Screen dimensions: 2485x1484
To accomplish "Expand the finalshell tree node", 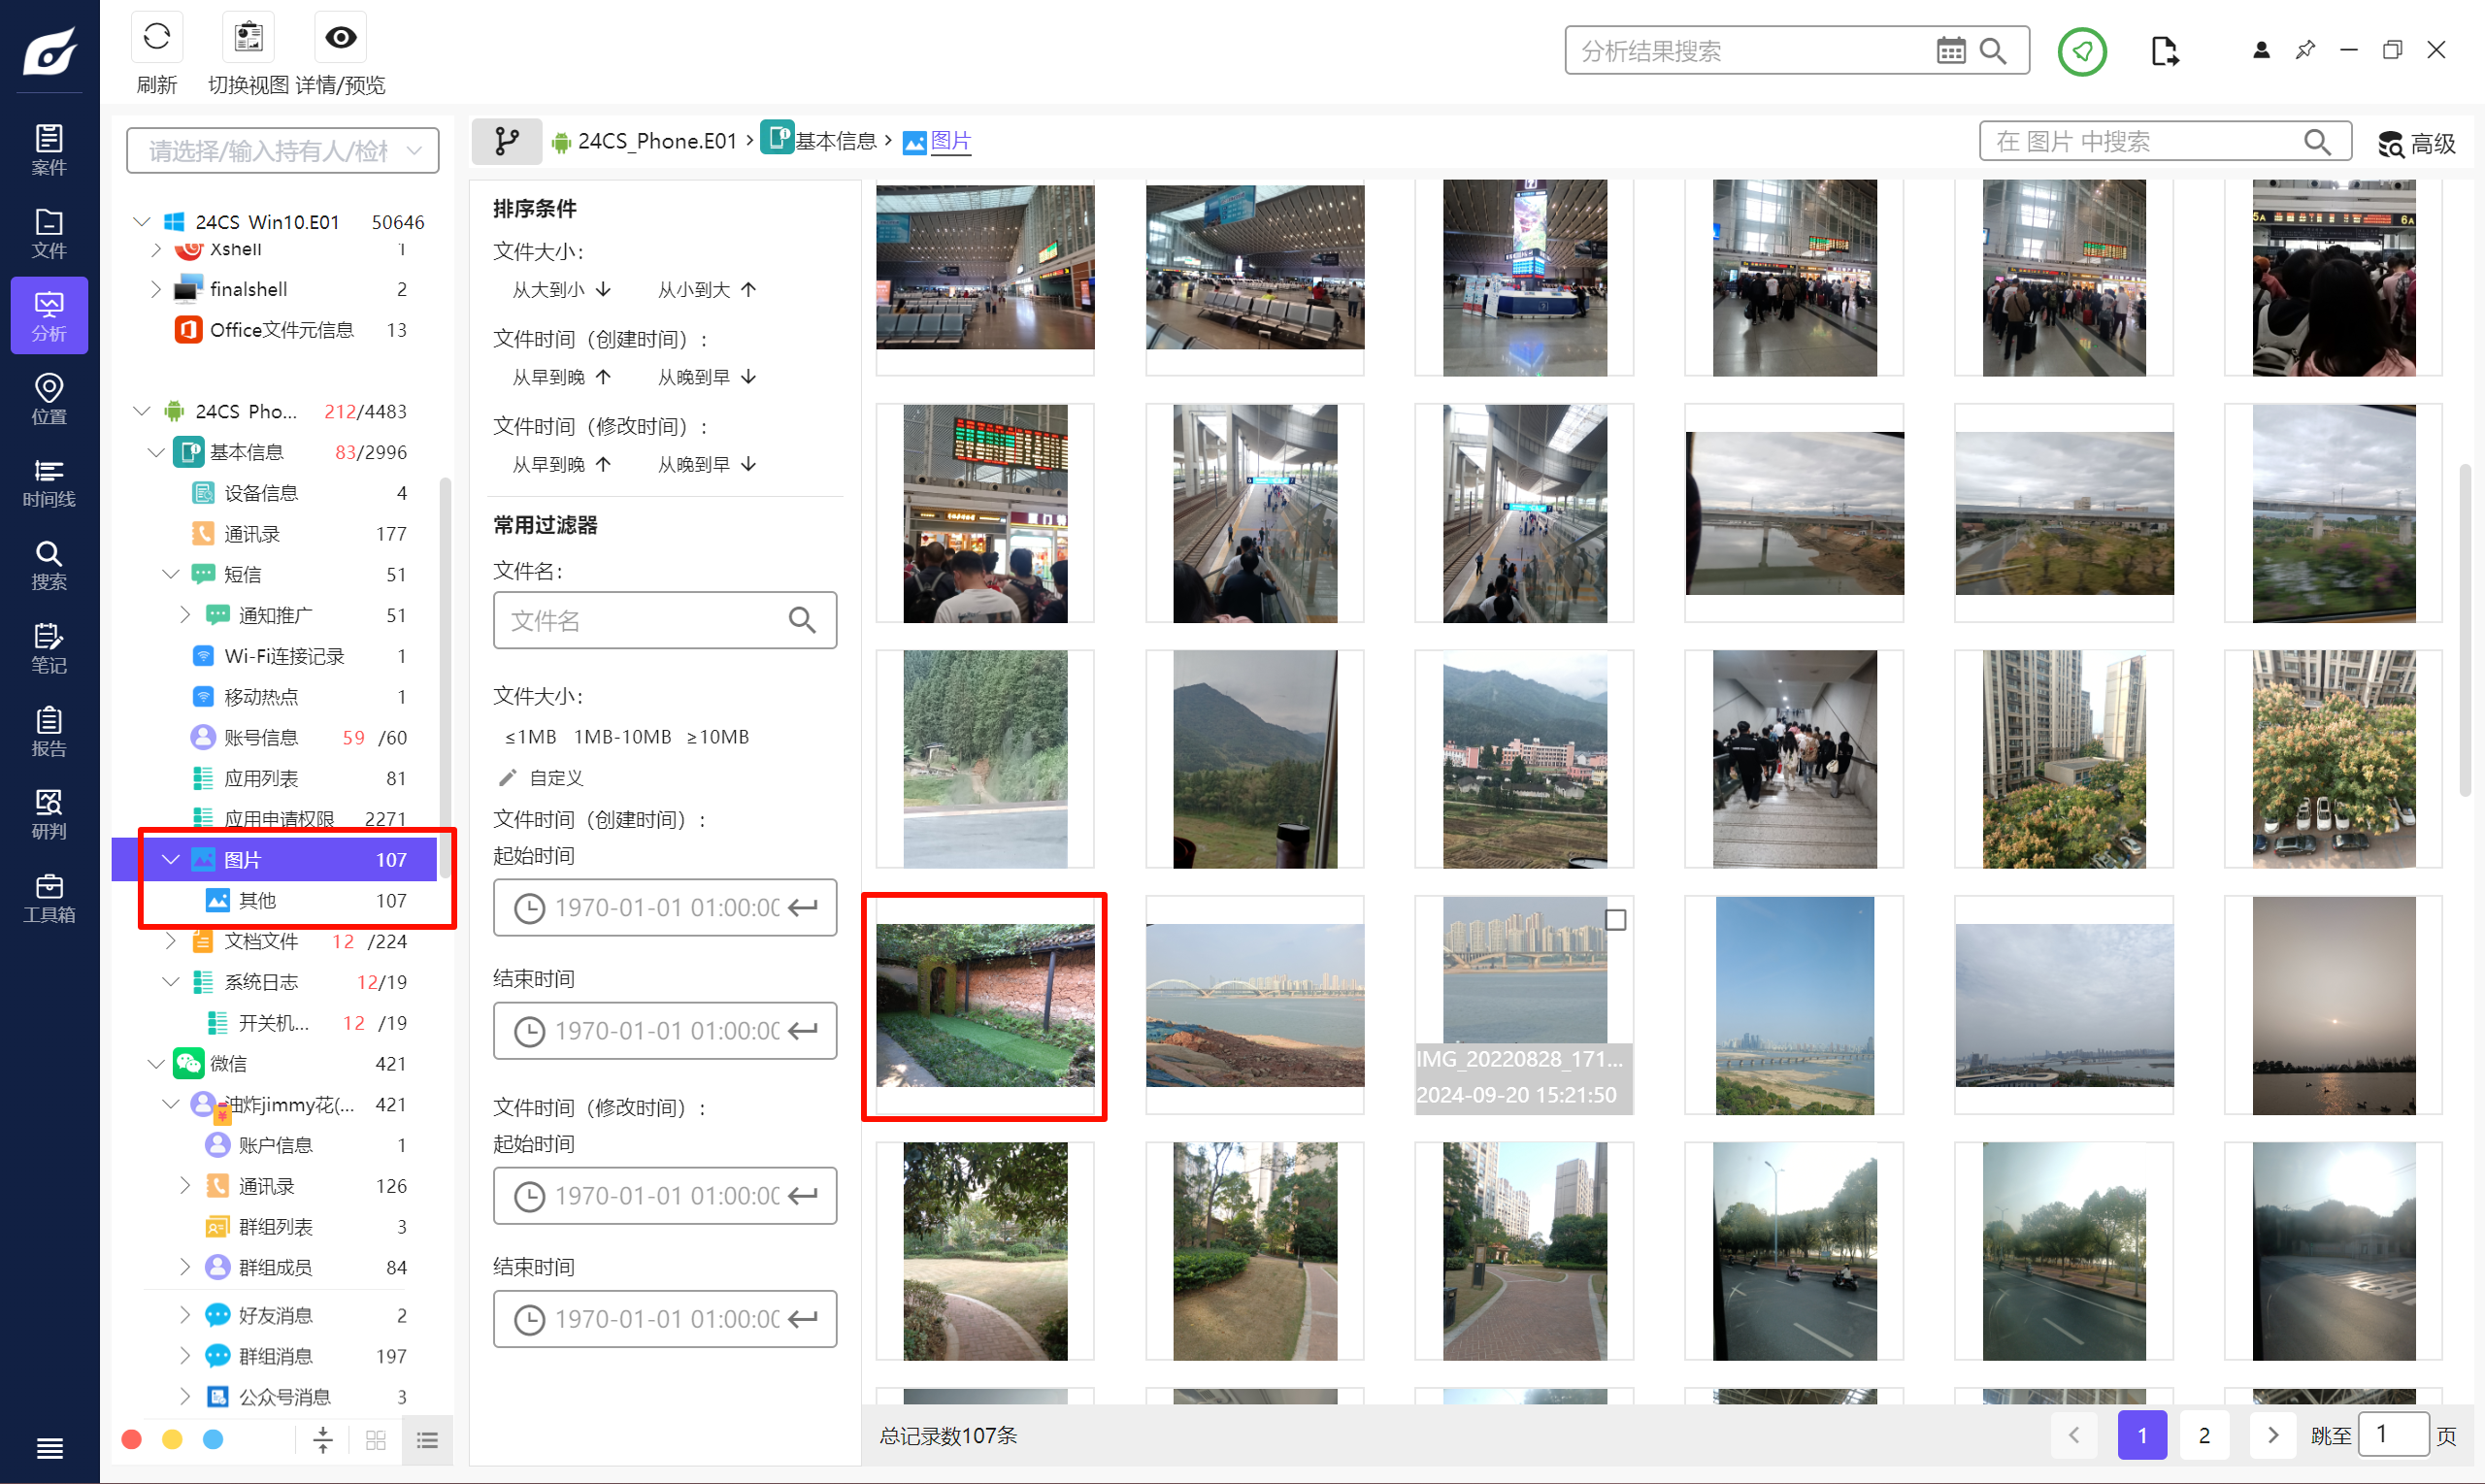I will 156,289.
